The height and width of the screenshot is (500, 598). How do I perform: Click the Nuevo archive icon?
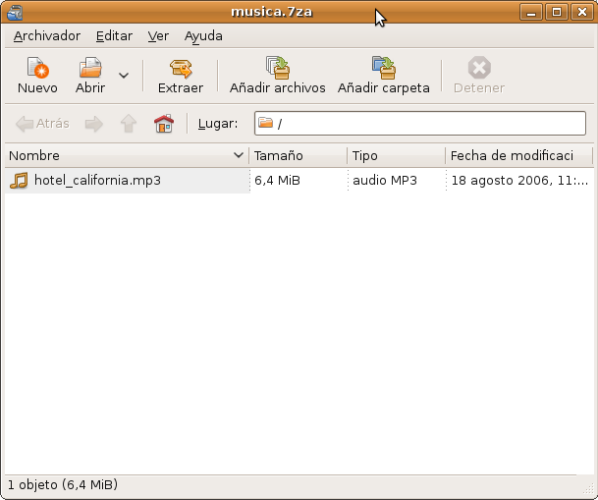(37, 68)
